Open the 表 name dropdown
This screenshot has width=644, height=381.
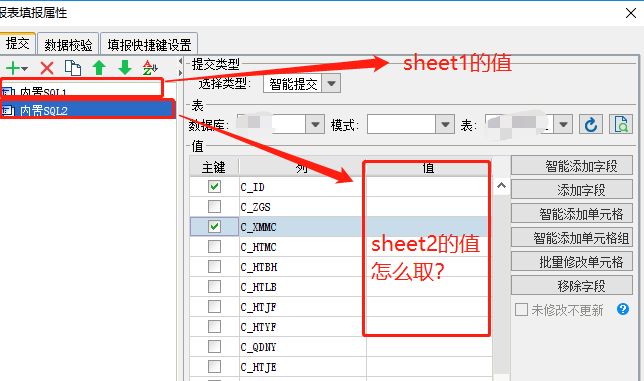coord(563,124)
